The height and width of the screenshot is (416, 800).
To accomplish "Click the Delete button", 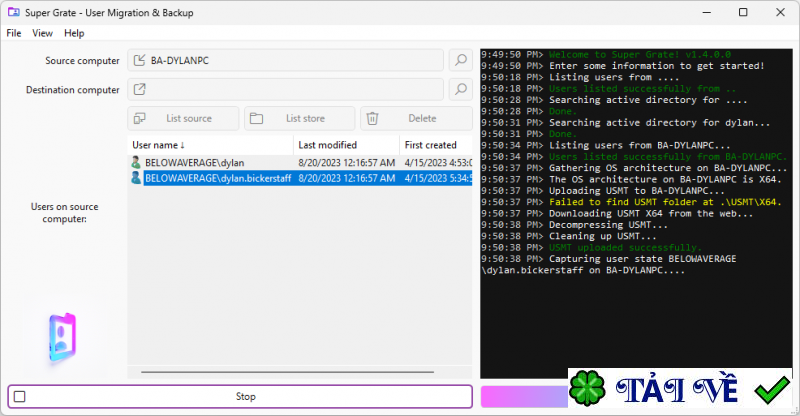I will (x=416, y=118).
